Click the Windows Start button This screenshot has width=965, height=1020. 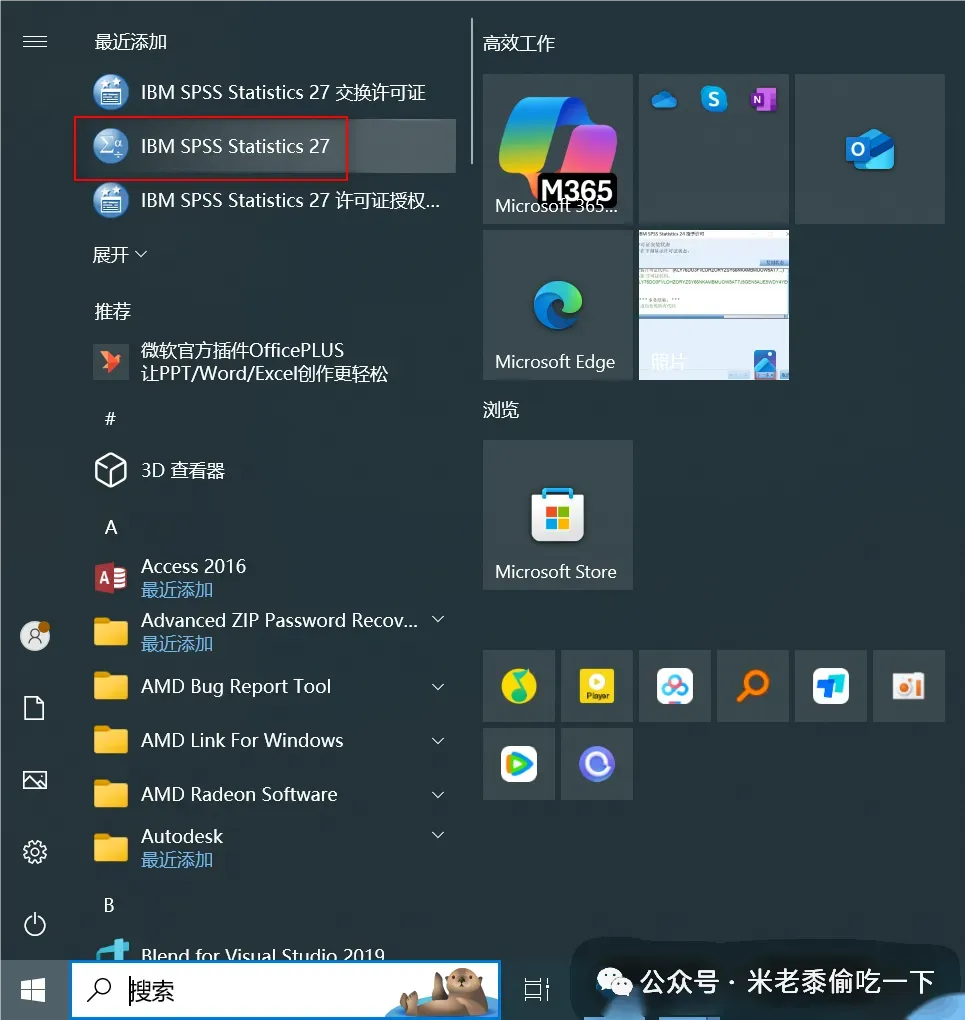pos(33,991)
